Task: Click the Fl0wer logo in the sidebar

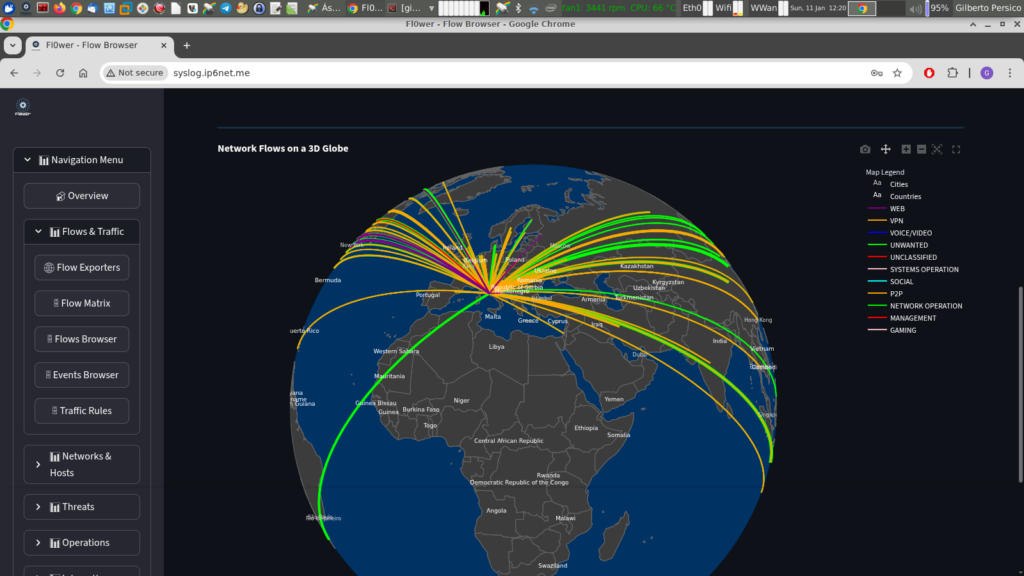Action: (23, 107)
